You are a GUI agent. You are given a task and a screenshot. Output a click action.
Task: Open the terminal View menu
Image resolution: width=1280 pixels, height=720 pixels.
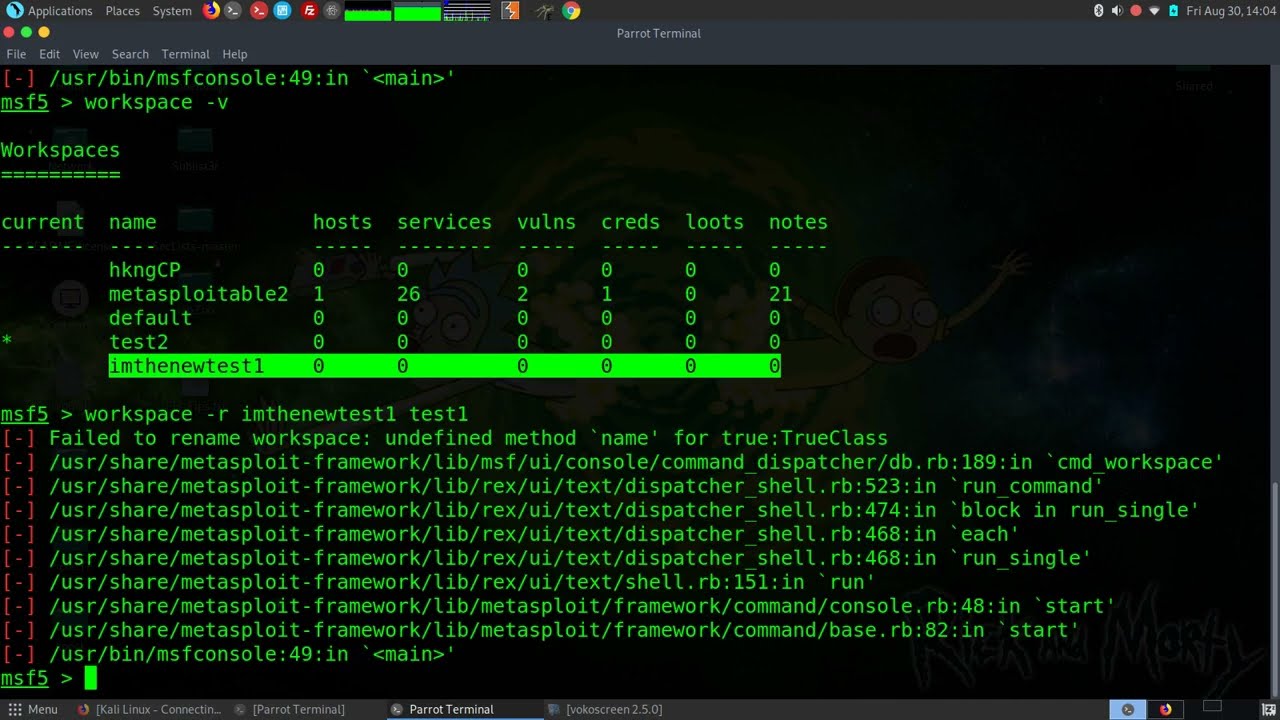(x=86, y=54)
